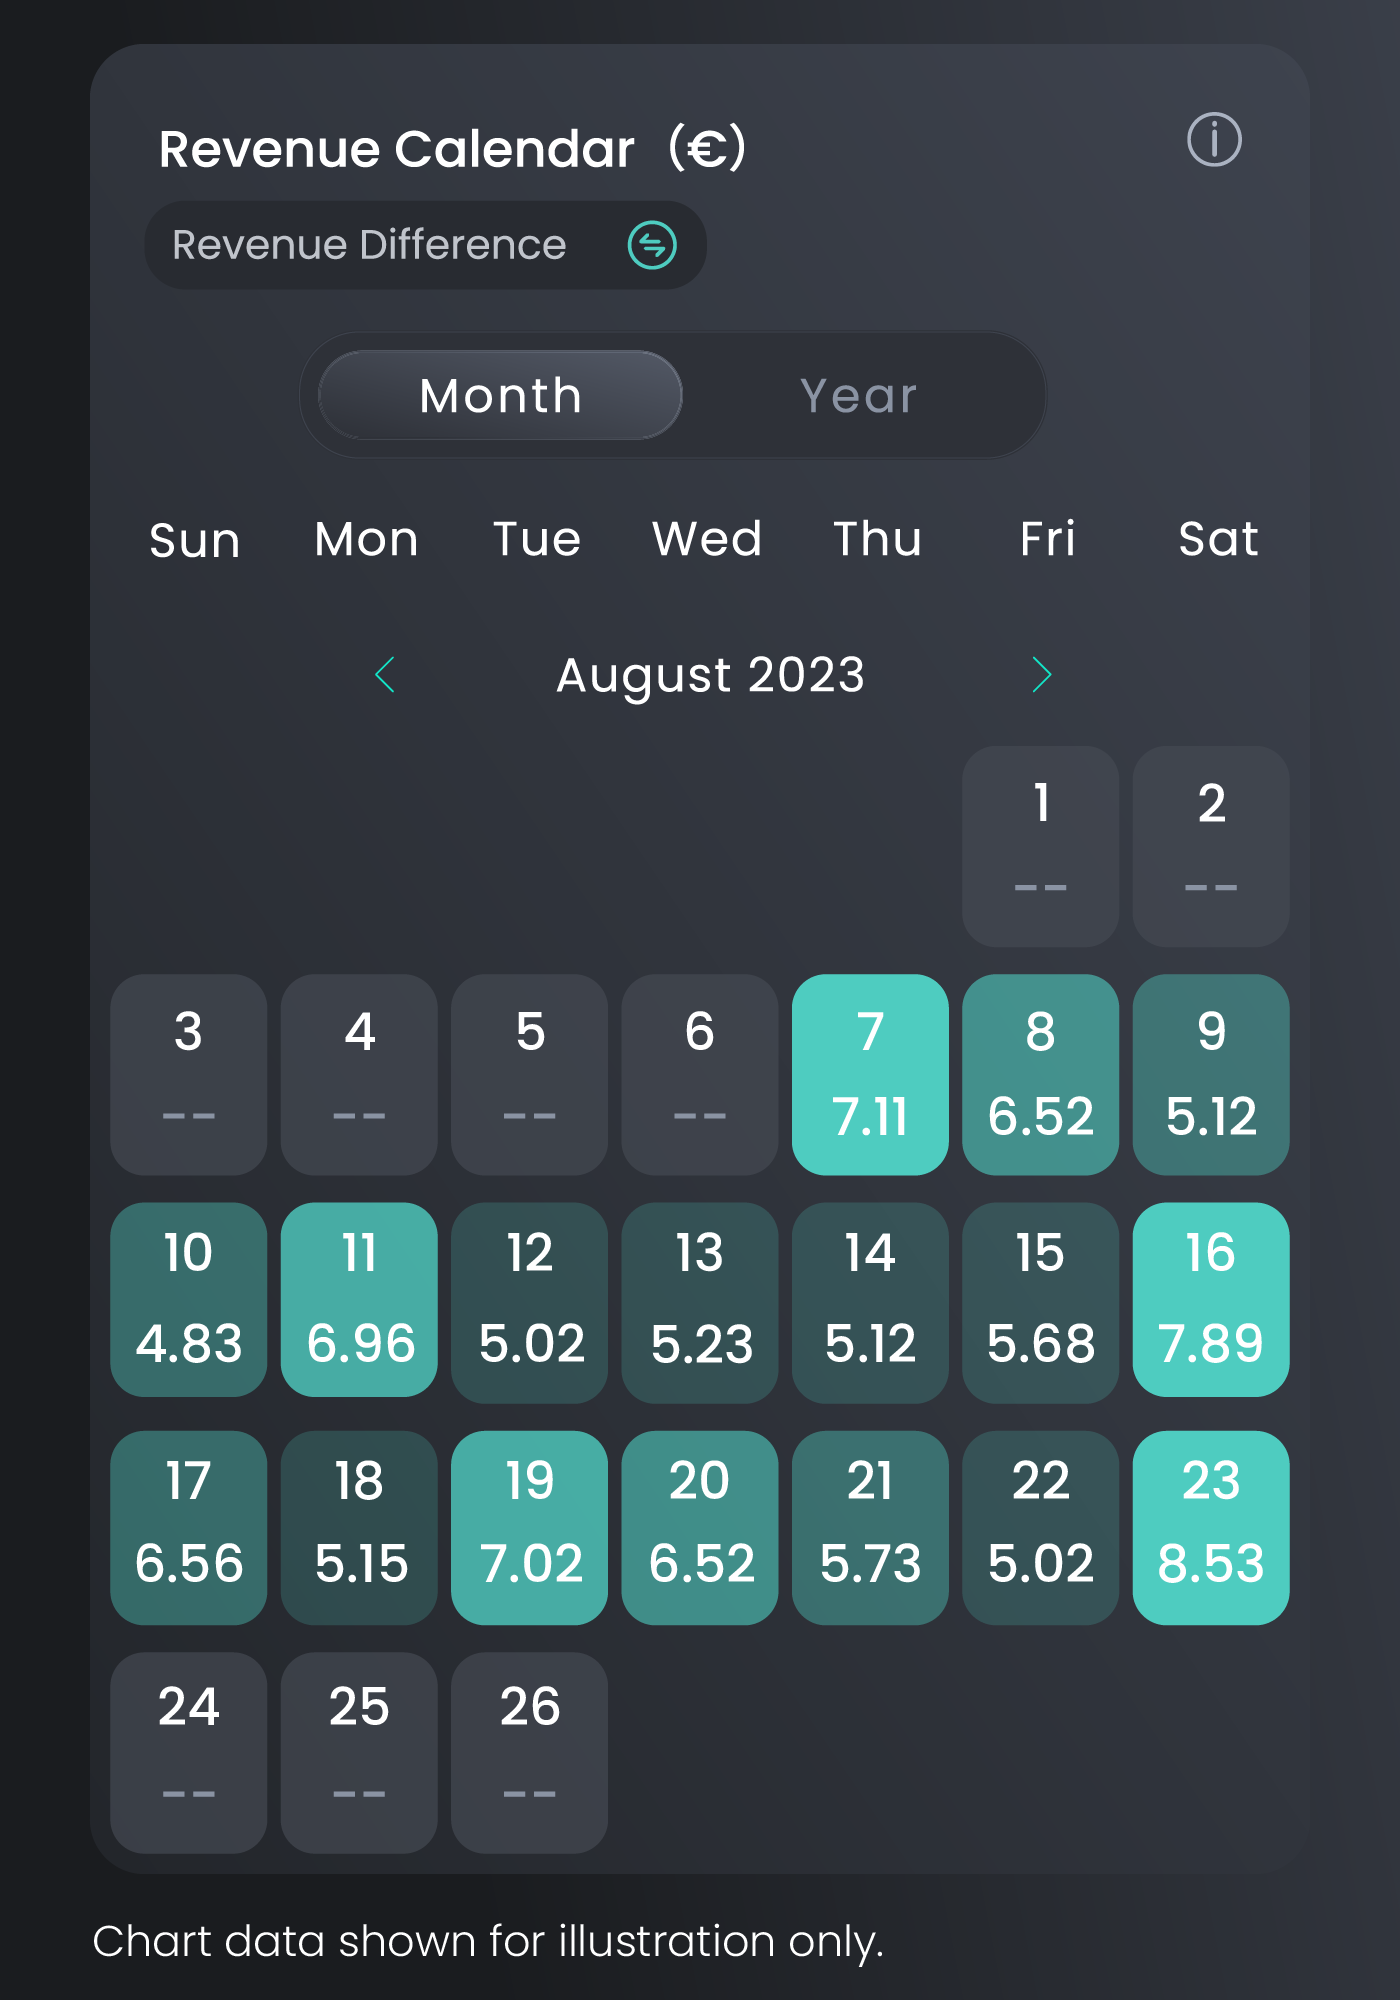Select day 19 with 7.02 revenue
Screen dimensions: 1400x2000
[529, 1527]
